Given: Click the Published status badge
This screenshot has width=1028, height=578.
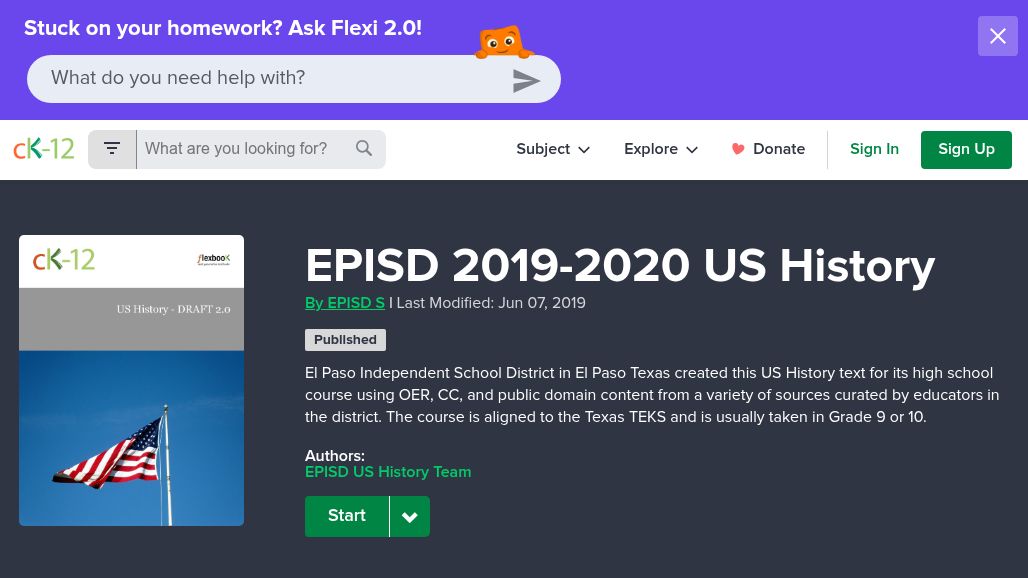Looking at the screenshot, I should tap(345, 340).
